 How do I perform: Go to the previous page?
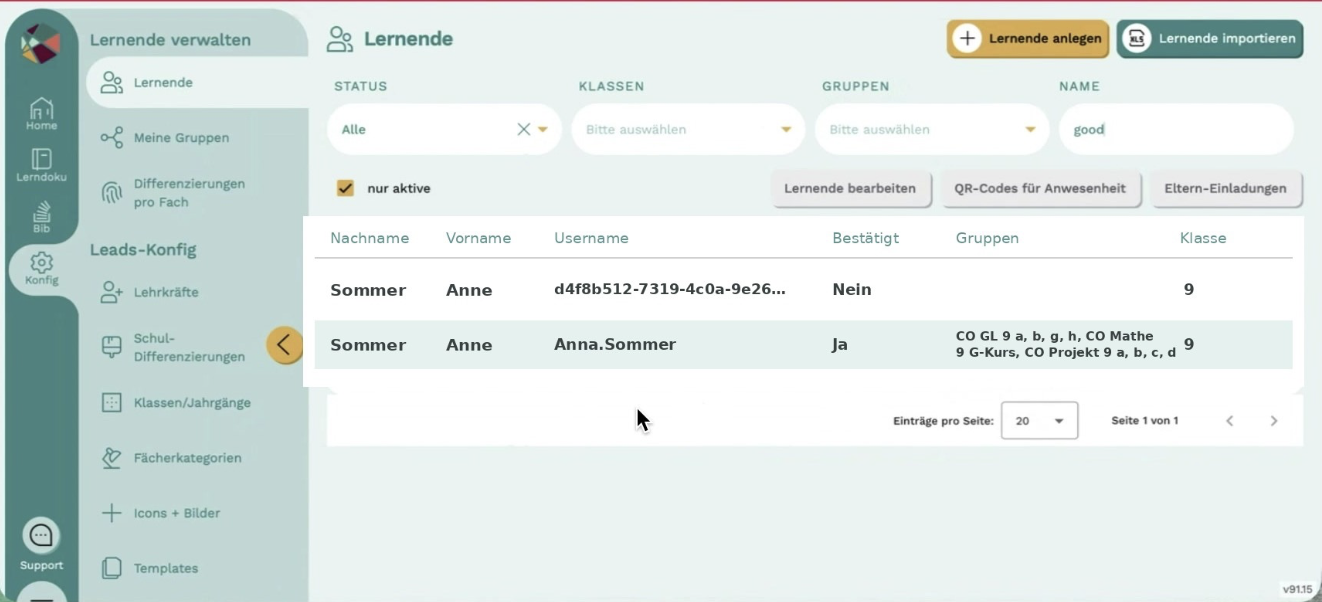click(1230, 421)
